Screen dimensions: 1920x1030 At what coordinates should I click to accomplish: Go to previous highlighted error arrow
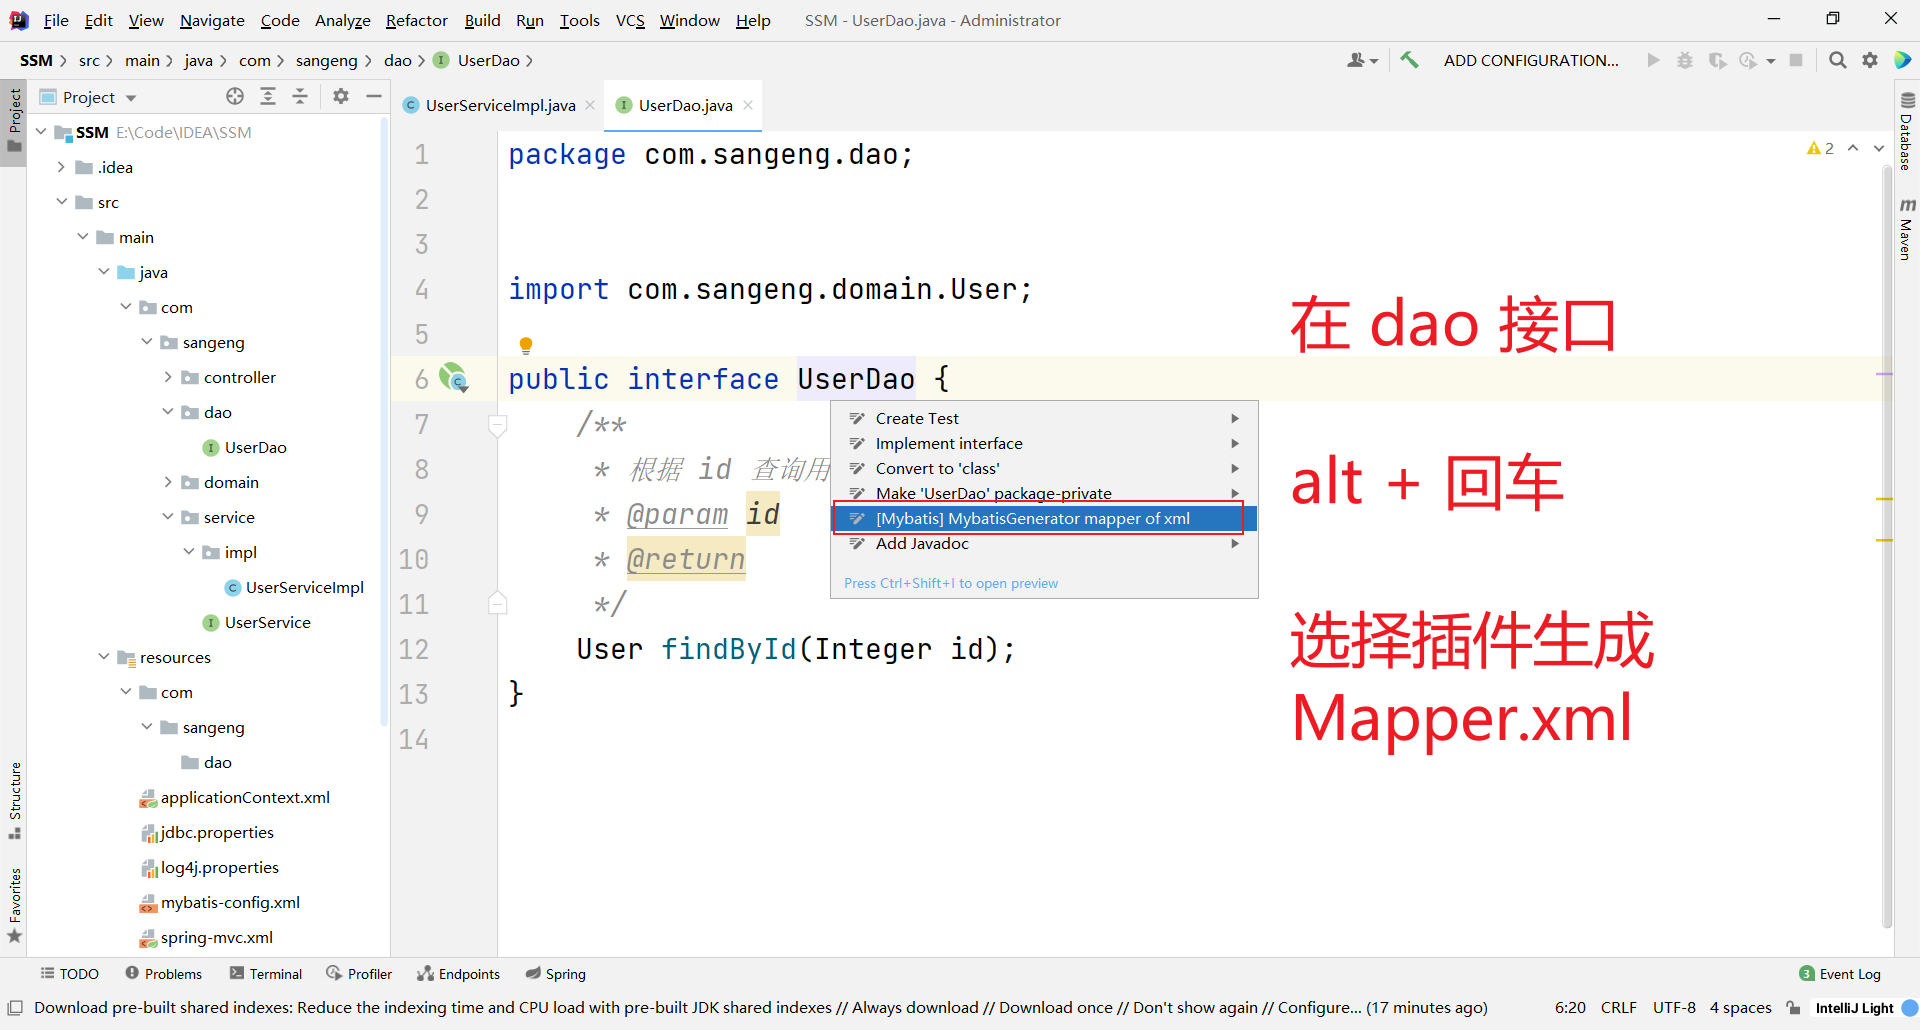(x=1853, y=148)
